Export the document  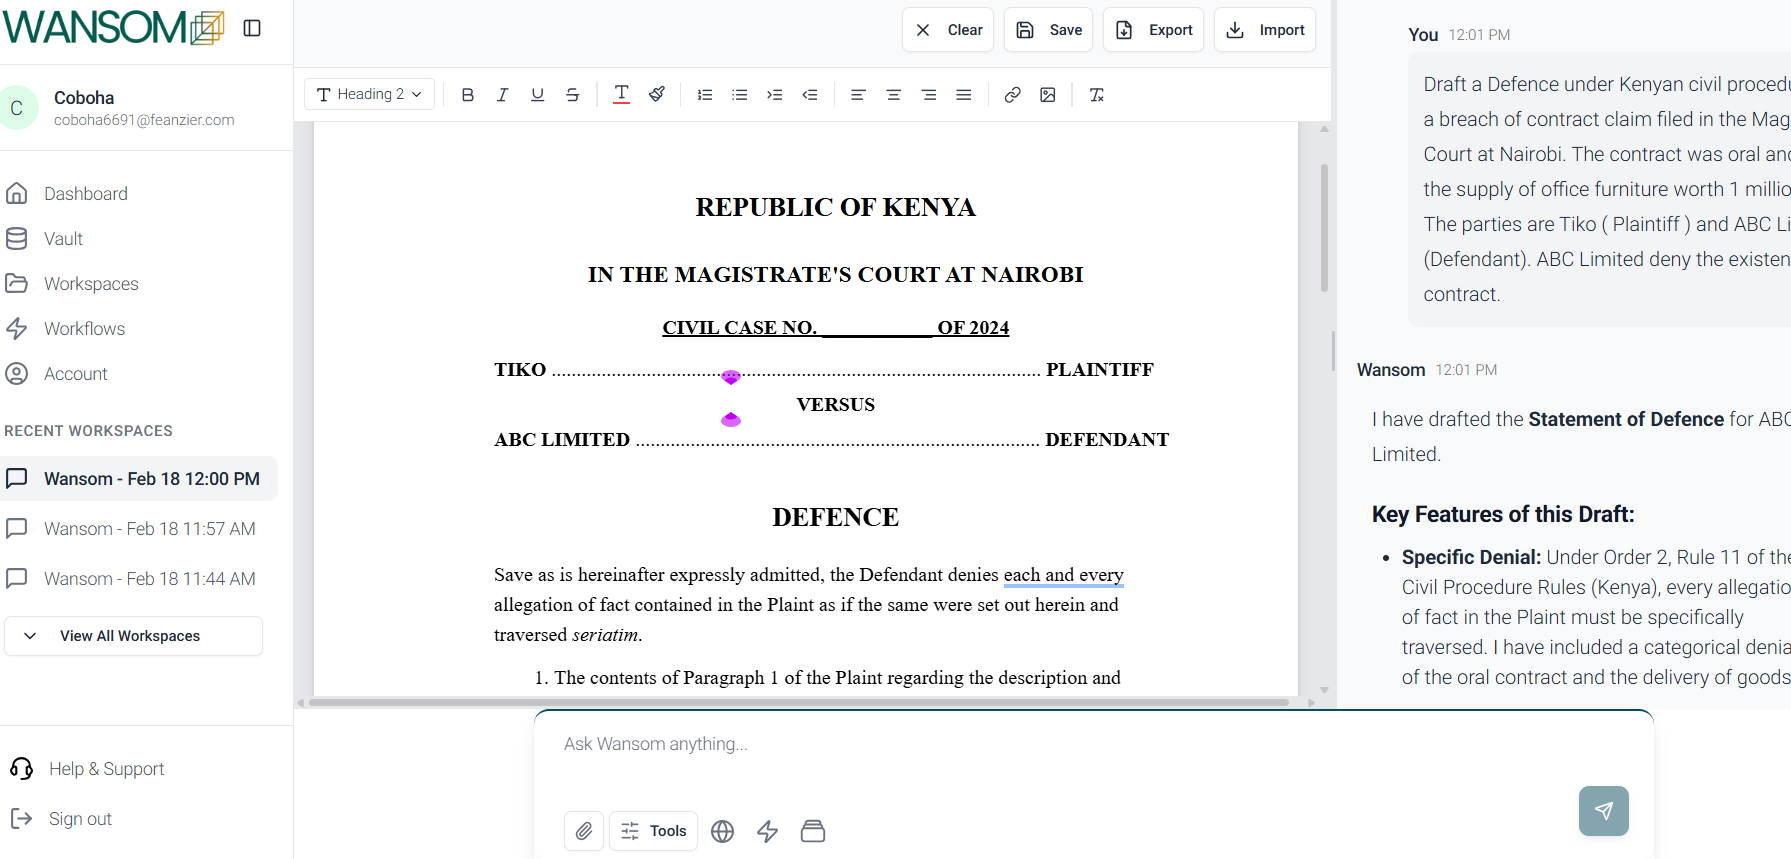pyautogui.click(x=1153, y=30)
